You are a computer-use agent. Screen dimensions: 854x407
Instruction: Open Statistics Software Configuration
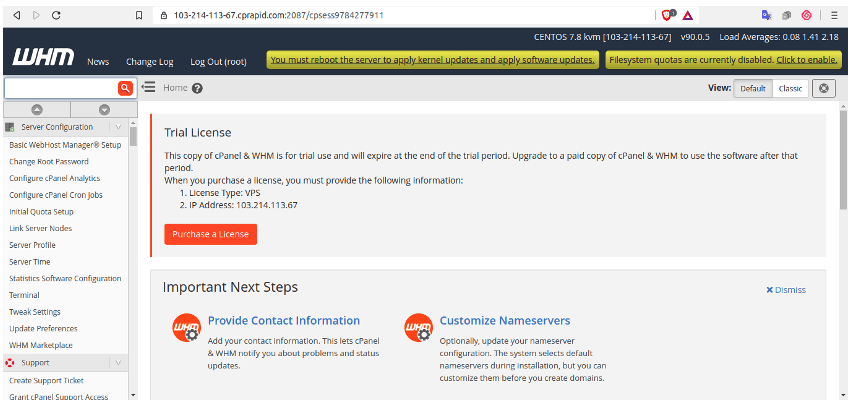click(x=65, y=278)
